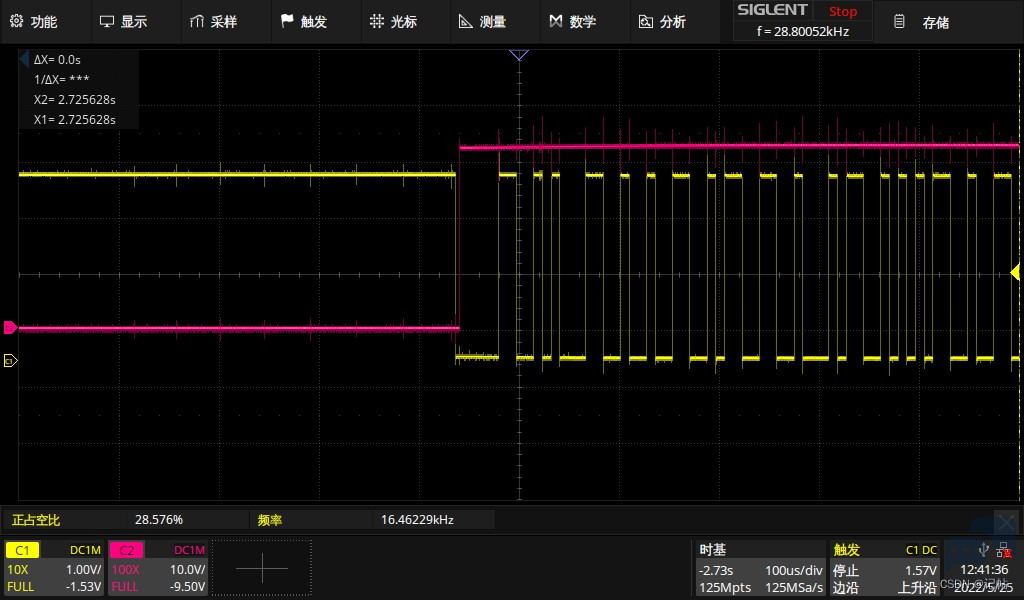
Task: Open the 采样 acquire menu
Action: (214, 22)
